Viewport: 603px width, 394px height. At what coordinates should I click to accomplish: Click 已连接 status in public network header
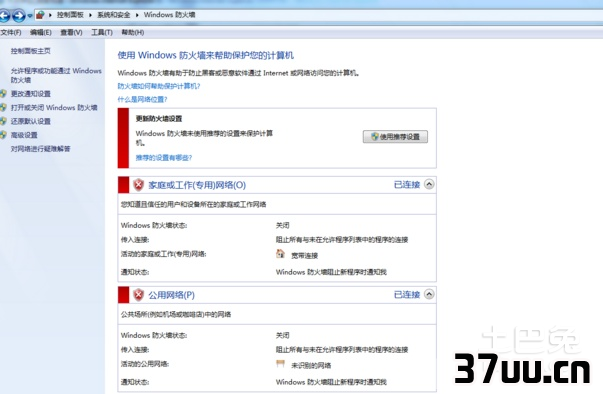pyautogui.click(x=407, y=294)
